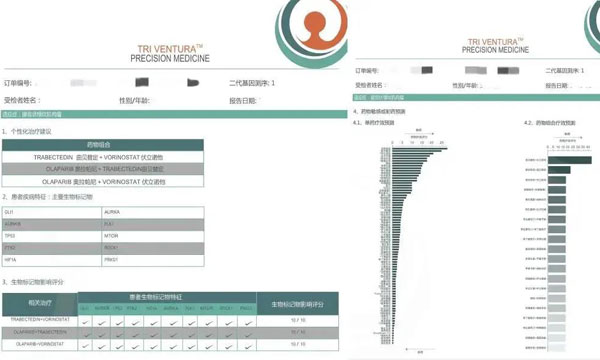Image resolution: width=600 pixels, height=360 pixels.
Task: Click the score for TRABECTEDIN+VORINOSTAT row
Action: pyautogui.click(x=298, y=320)
